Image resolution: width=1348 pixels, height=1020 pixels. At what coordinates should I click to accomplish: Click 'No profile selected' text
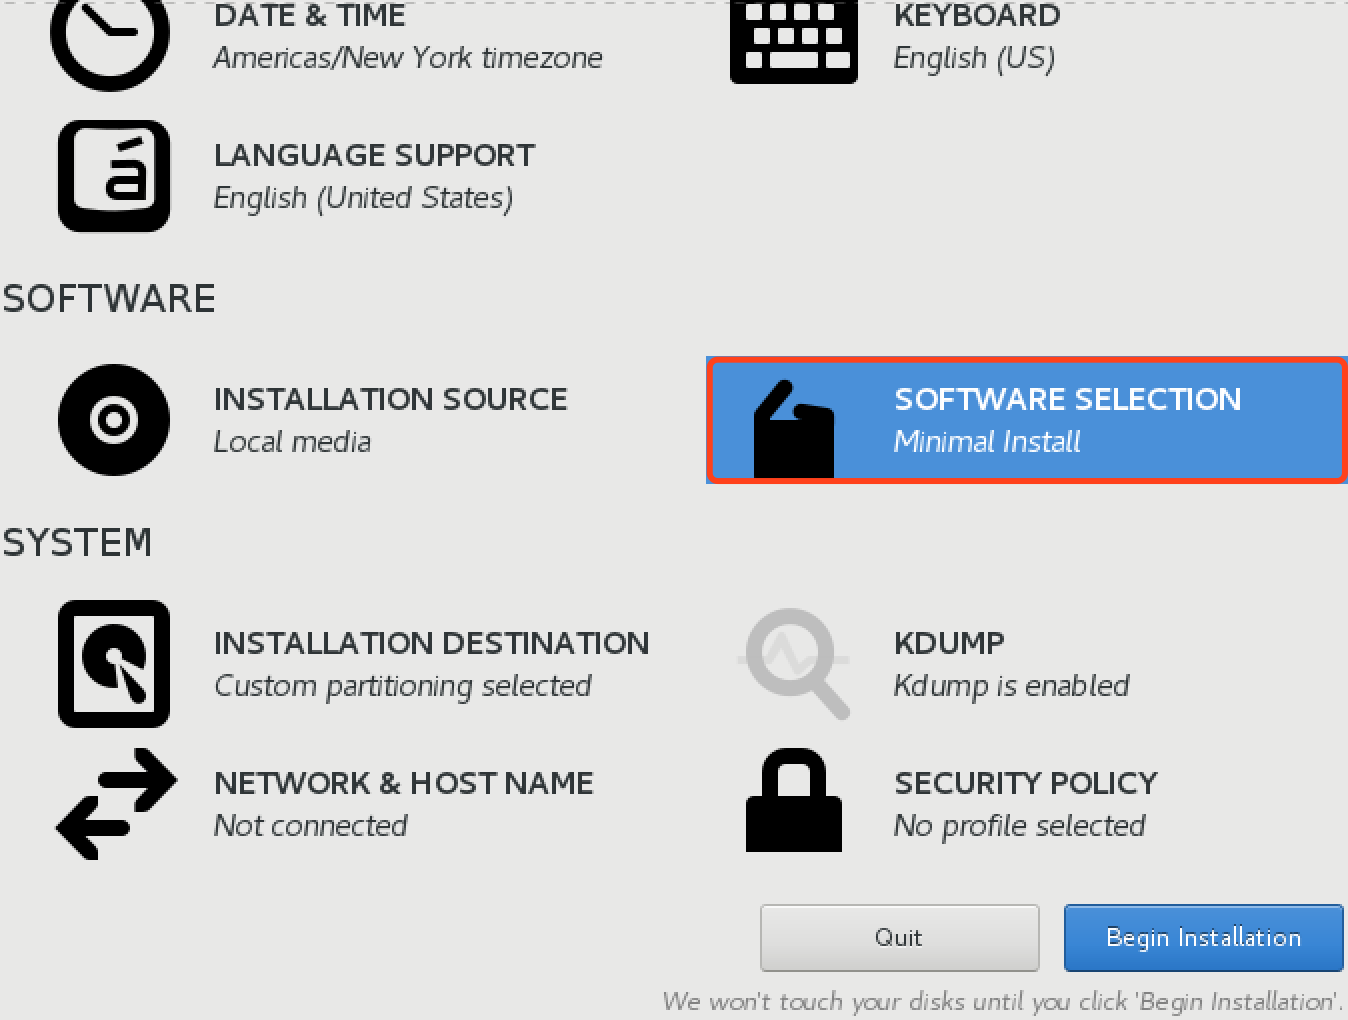(1020, 826)
